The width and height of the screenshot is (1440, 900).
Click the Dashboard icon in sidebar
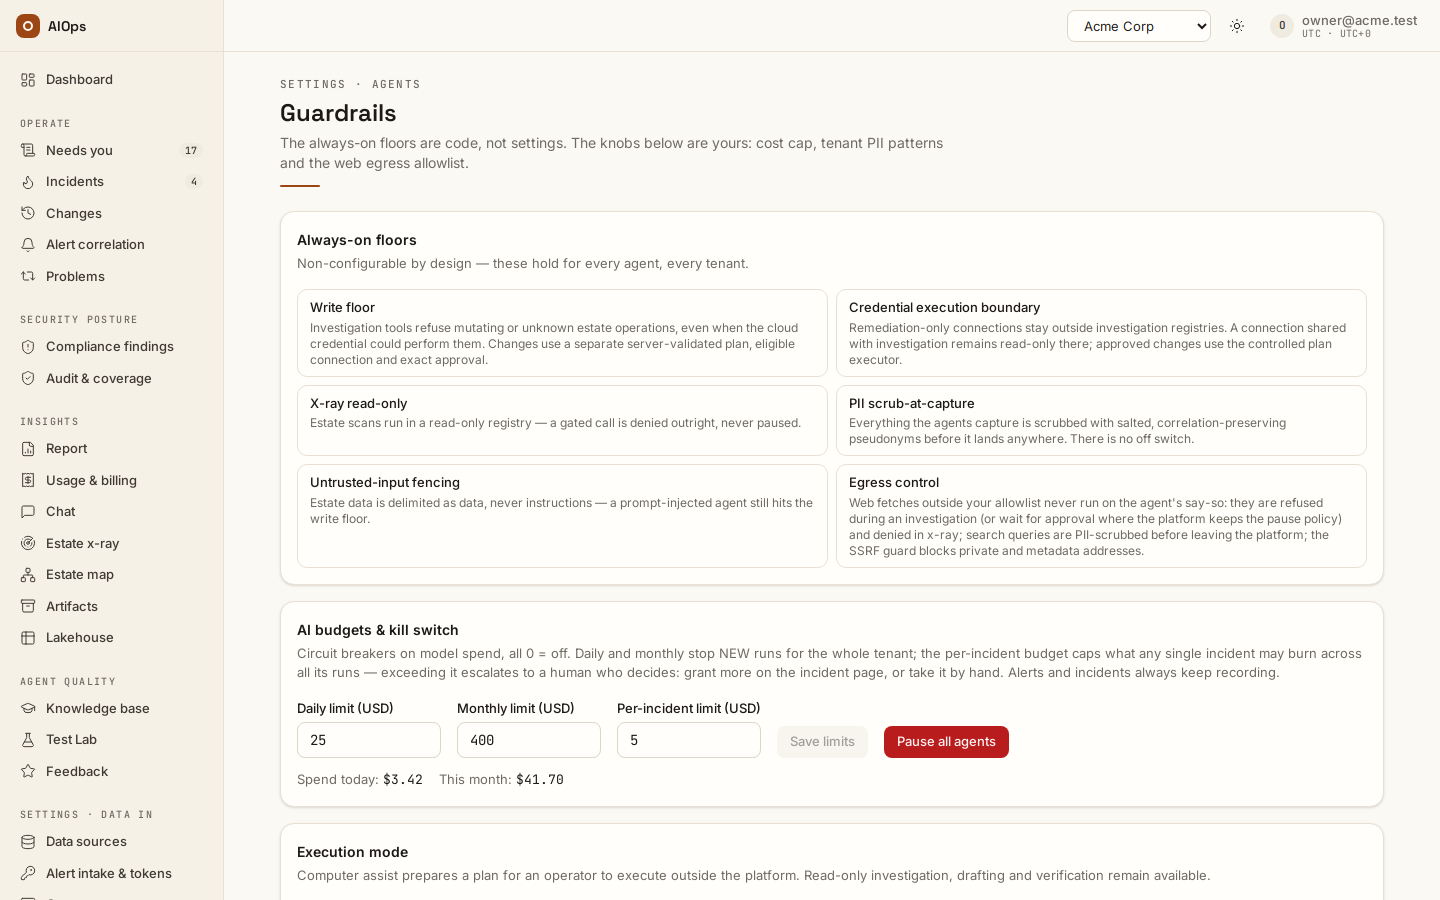(28, 80)
